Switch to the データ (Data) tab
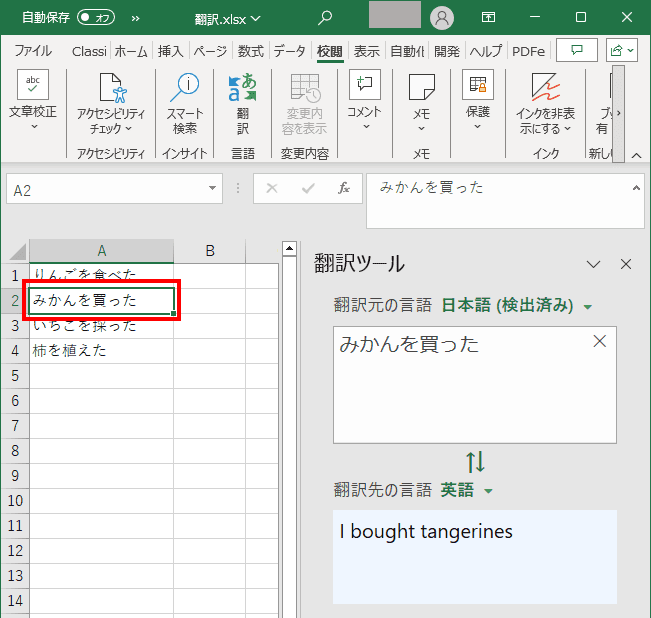Viewport: 651px width, 618px height. pos(289,51)
